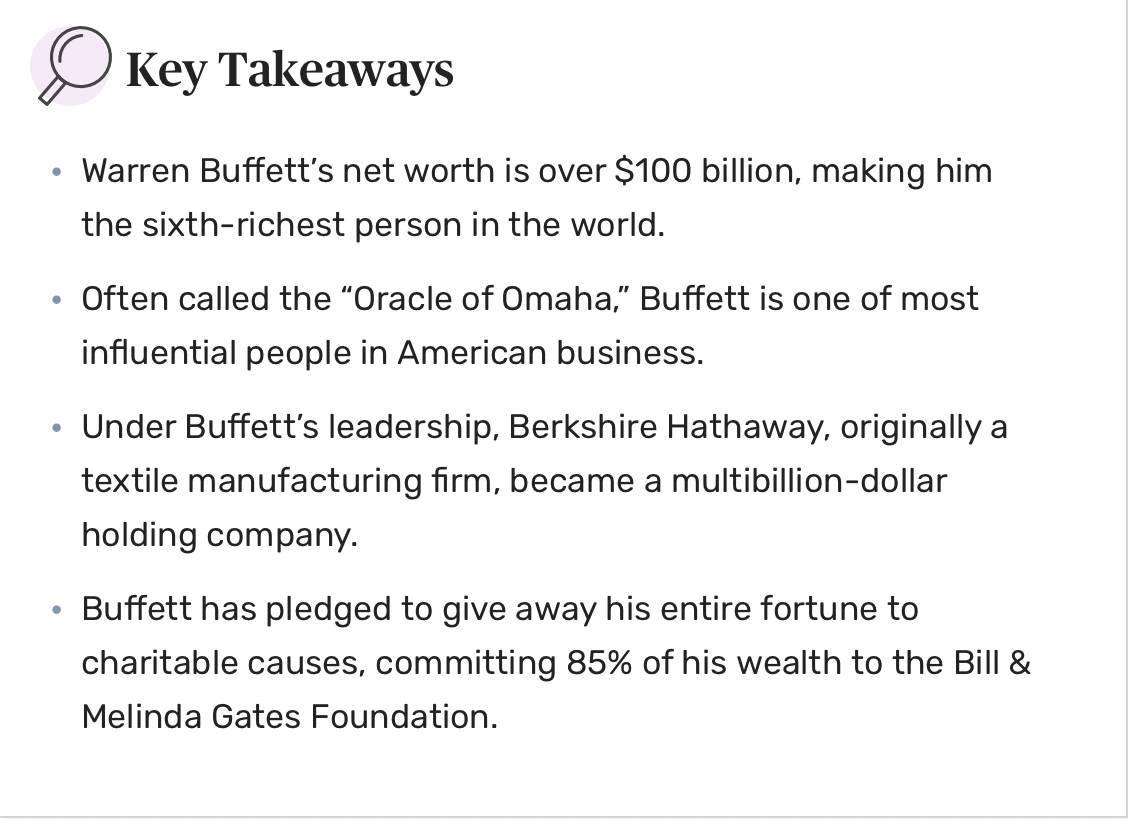Click the first bullet dot before Warren Buffett's
1128x820 pixels.
tap(58, 172)
